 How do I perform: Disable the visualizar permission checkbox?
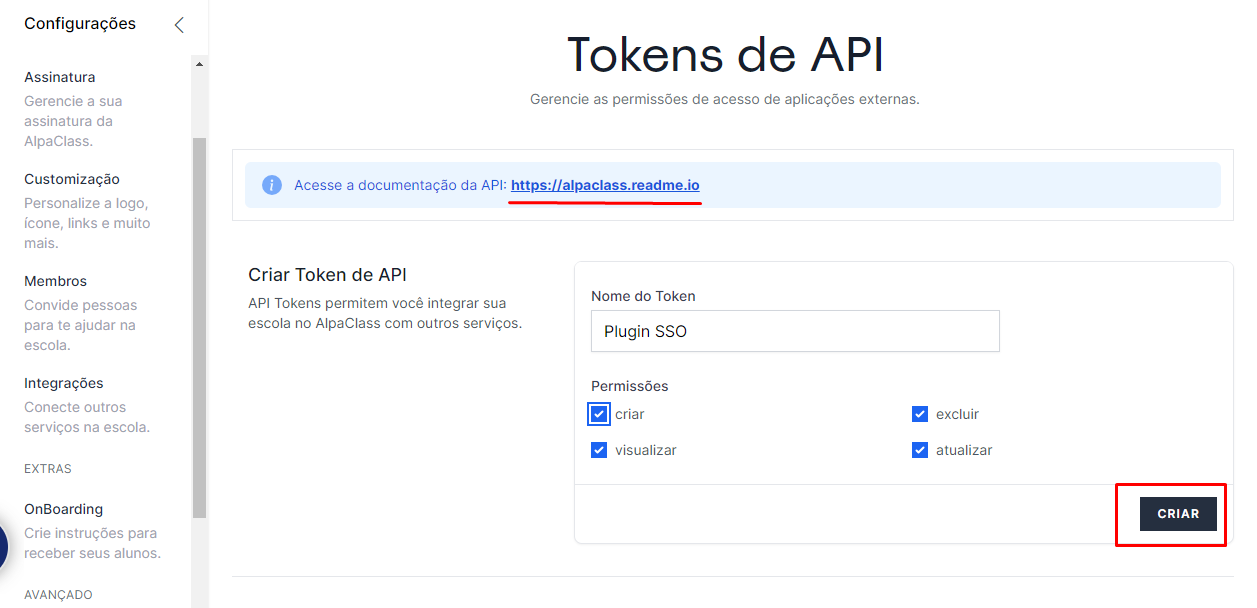pyautogui.click(x=599, y=450)
